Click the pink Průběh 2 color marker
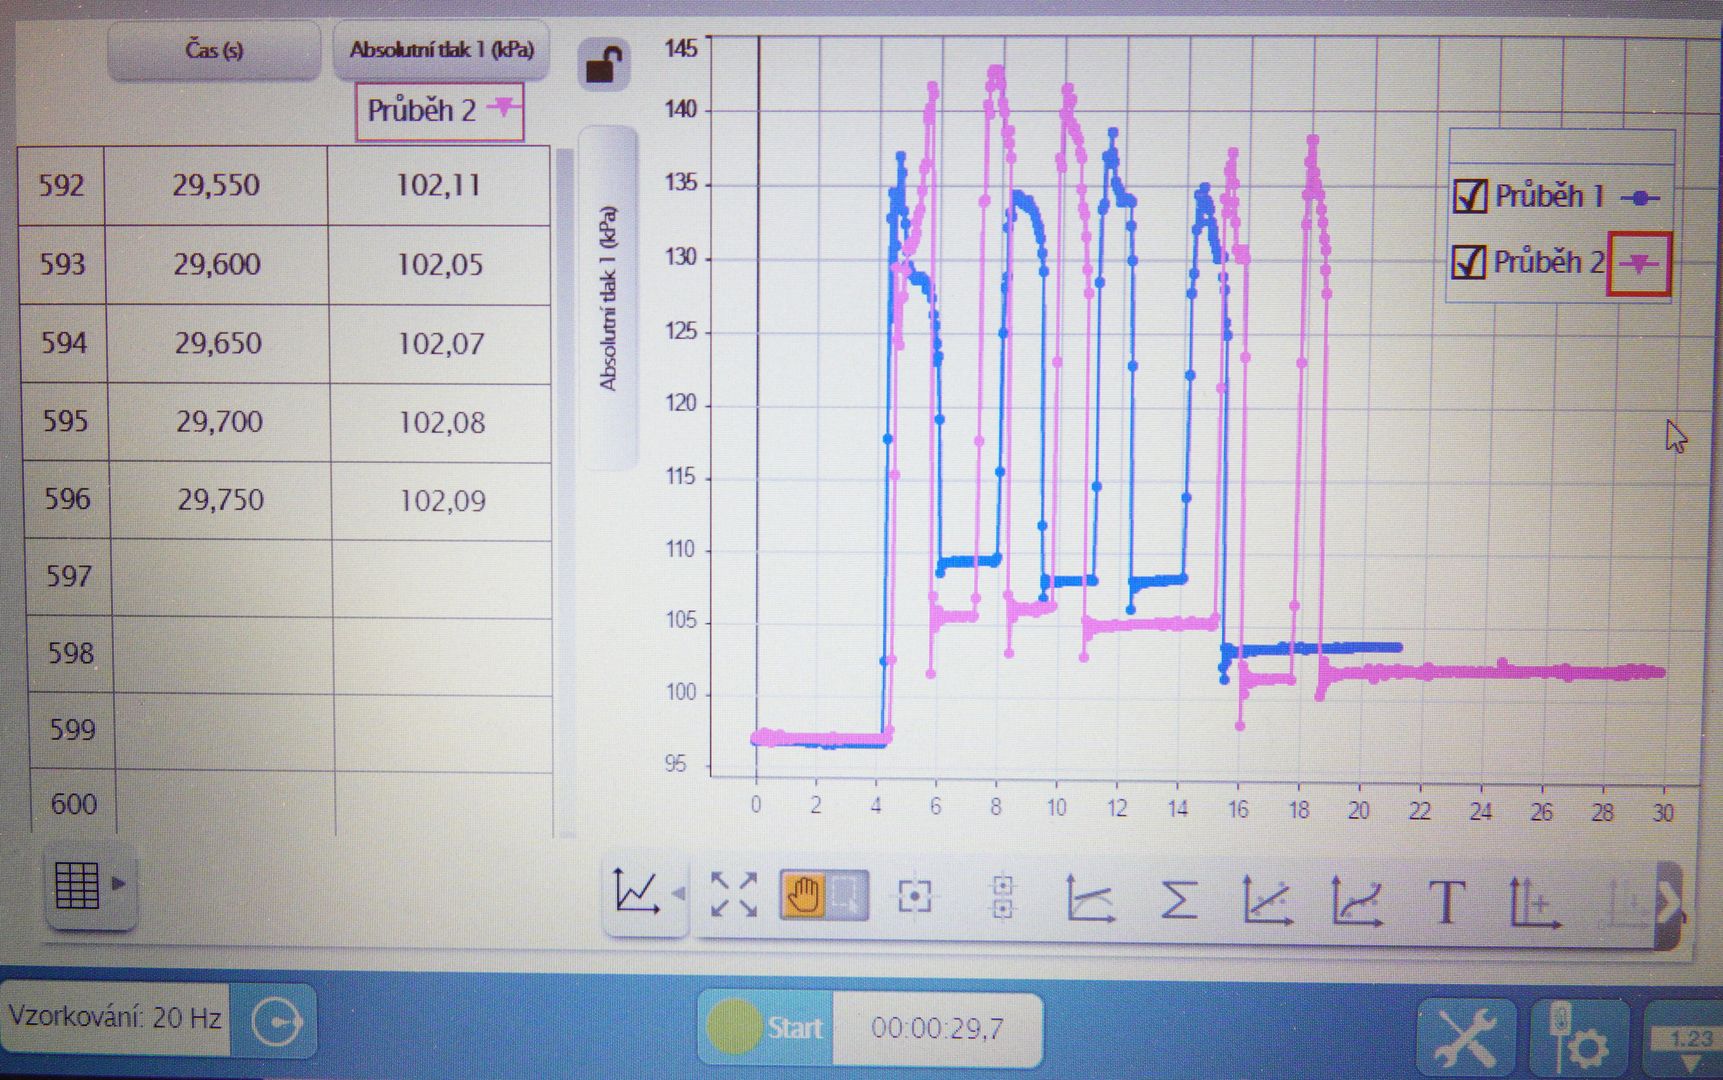This screenshot has width=1723, height=1080. 1638,264
